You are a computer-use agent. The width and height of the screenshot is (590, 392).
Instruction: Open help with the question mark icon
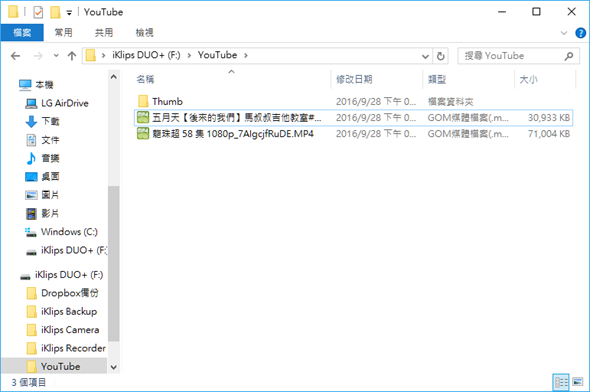point(580,33)
